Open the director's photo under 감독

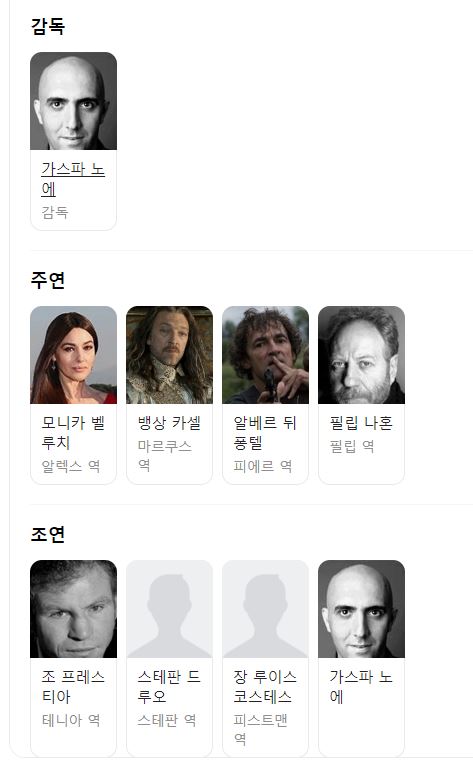click(73, 101)
